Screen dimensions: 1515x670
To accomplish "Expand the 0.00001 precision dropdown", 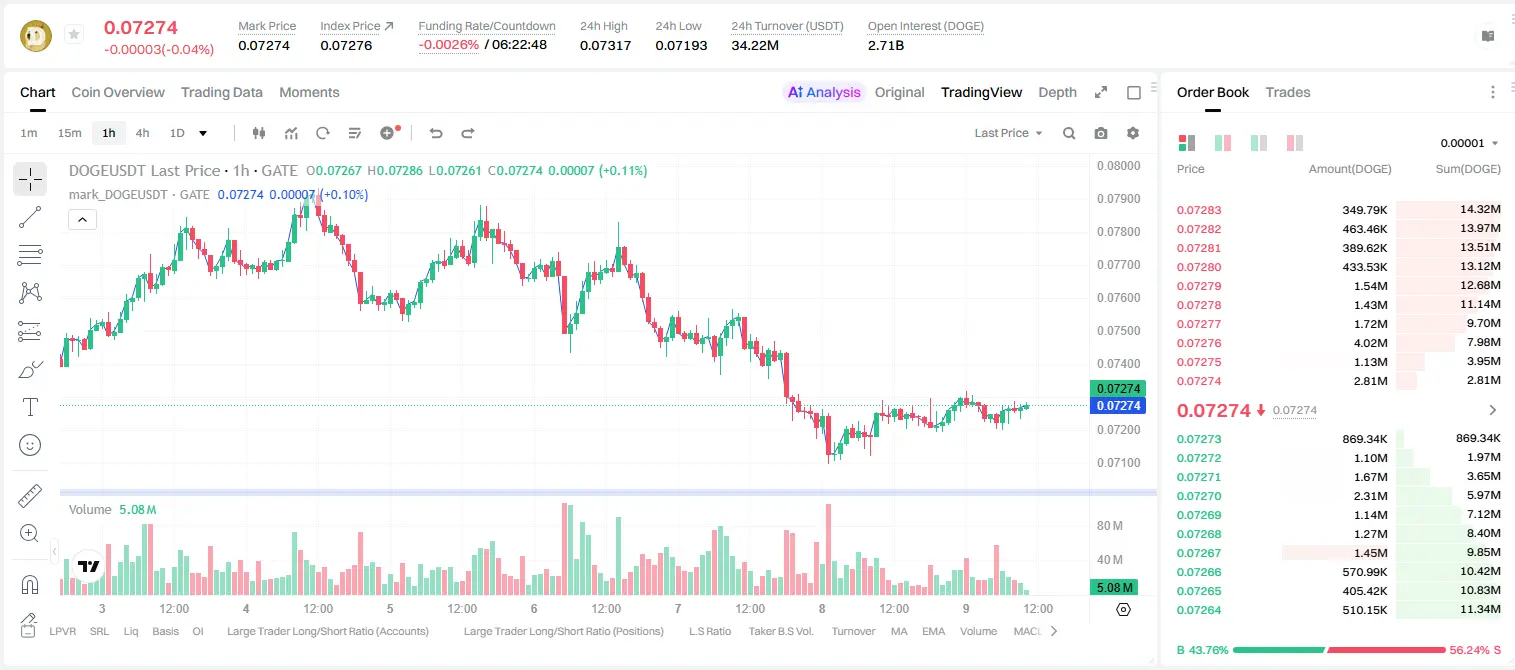I will tap(1469, 143).
